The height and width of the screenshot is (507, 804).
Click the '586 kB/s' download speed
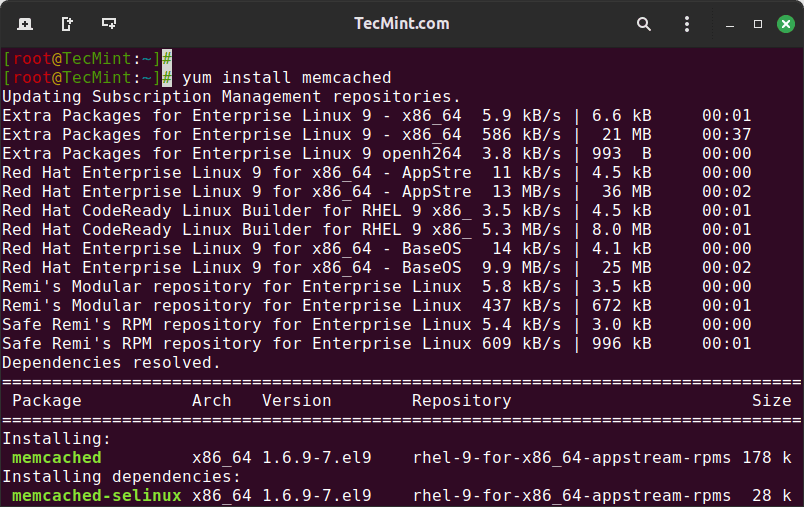tap(521, 135)
